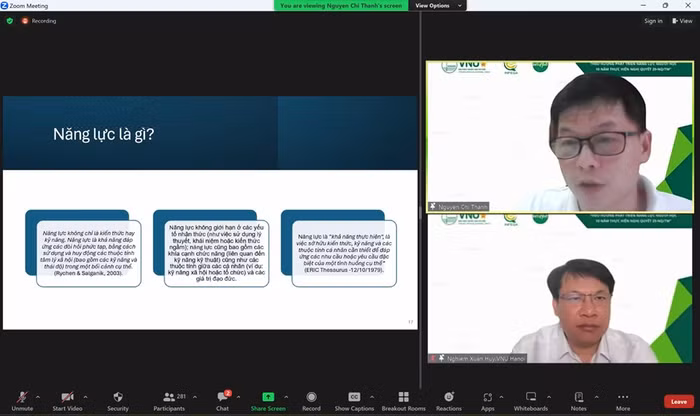Open the Chat panel

pos(222,399)
